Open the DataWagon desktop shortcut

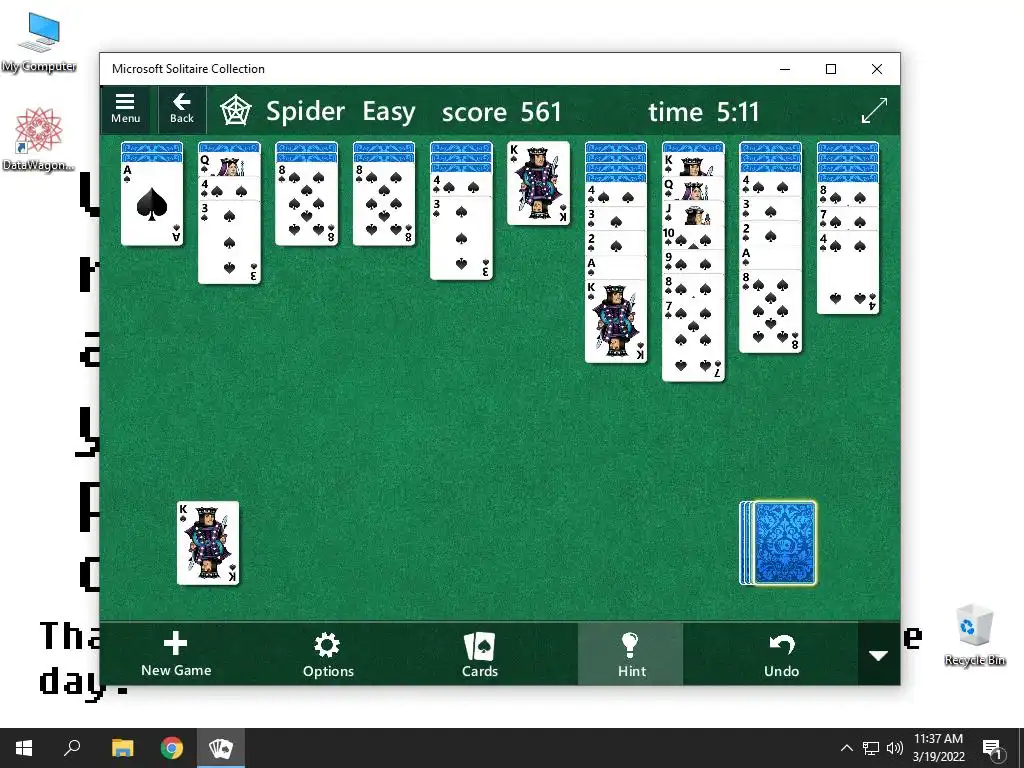pos(39,140)
